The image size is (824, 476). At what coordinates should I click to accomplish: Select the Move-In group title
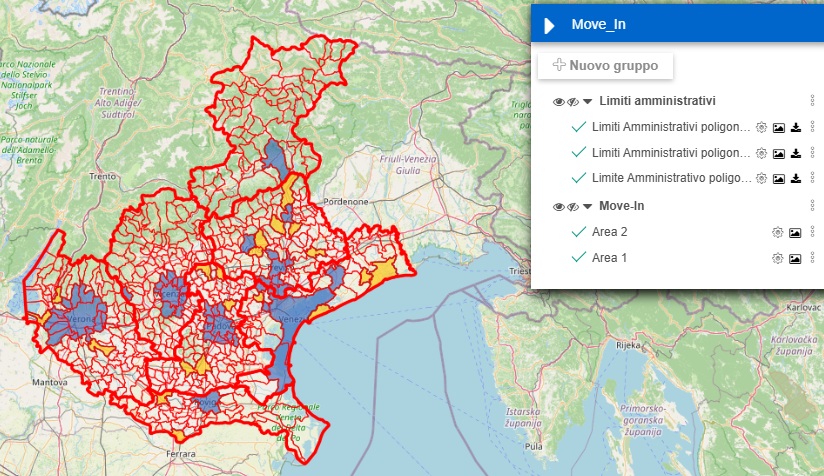tap(622, 206)
